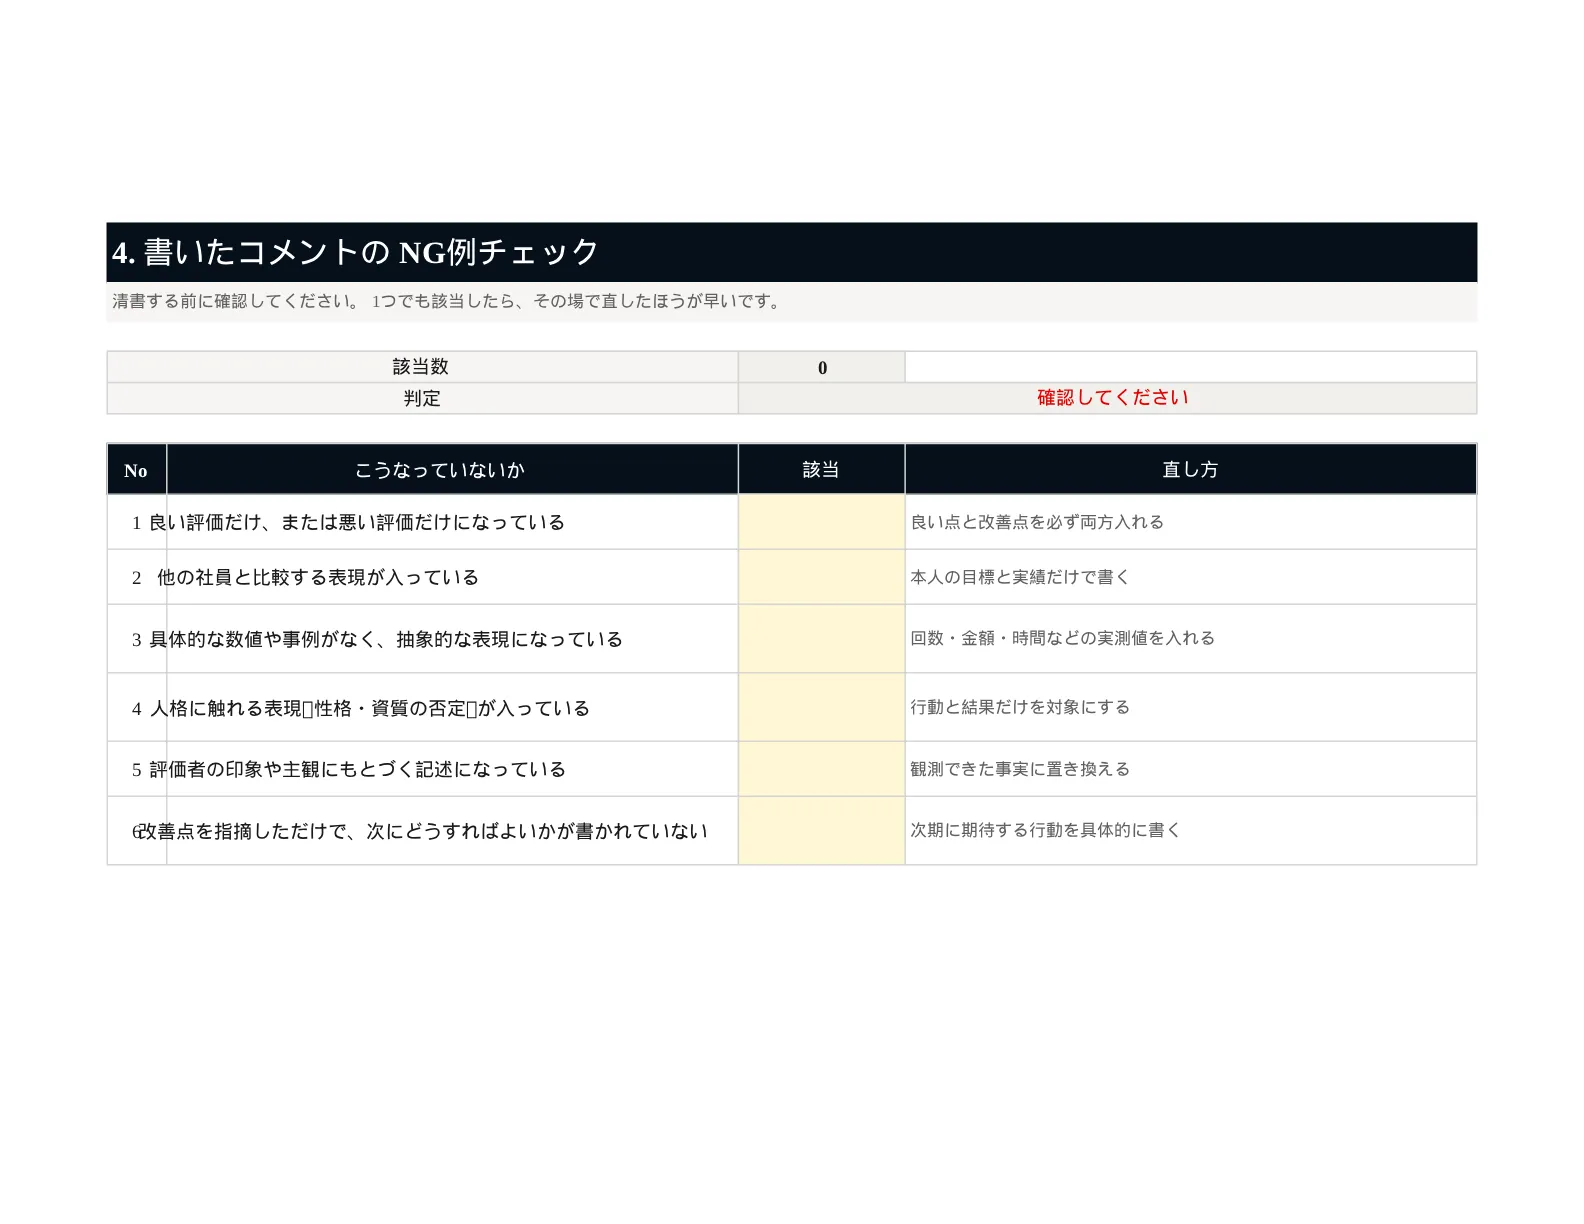
Task: Click fix text '観測できた事実に置き換える'
Action: pos(1020,769)
